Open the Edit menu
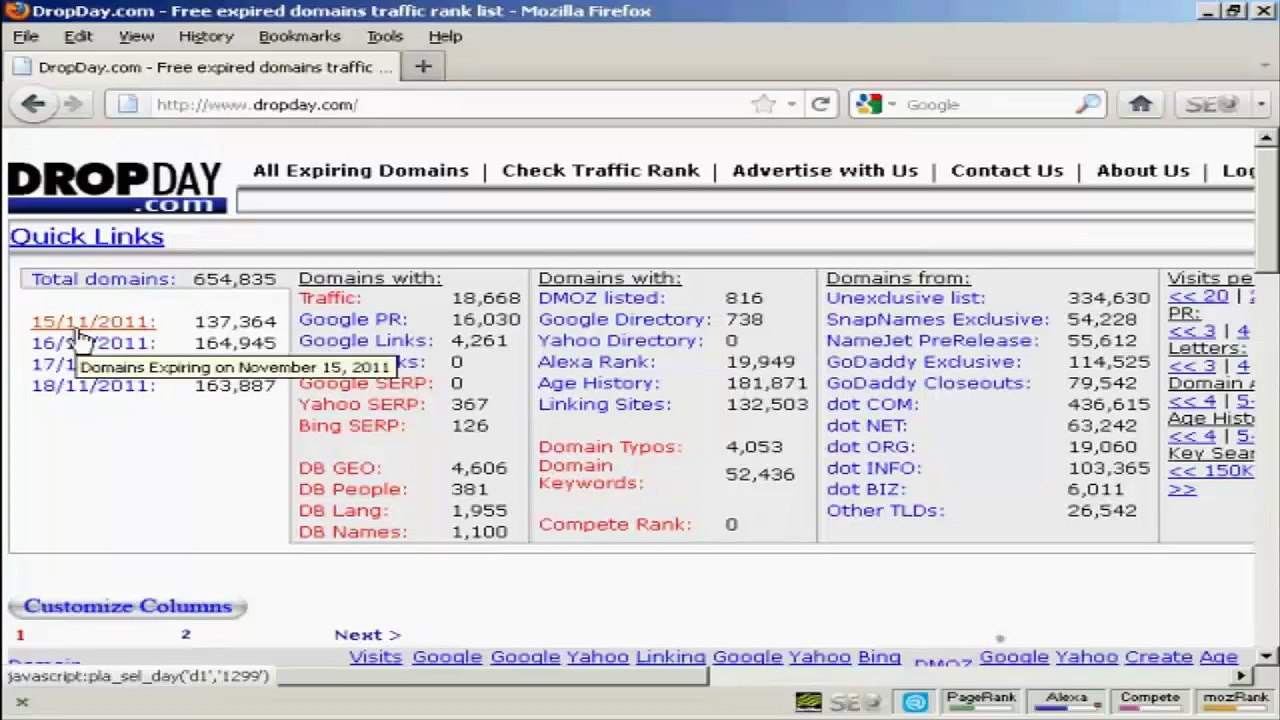Viewport: 1280px width, 720px height. point(78,36)
